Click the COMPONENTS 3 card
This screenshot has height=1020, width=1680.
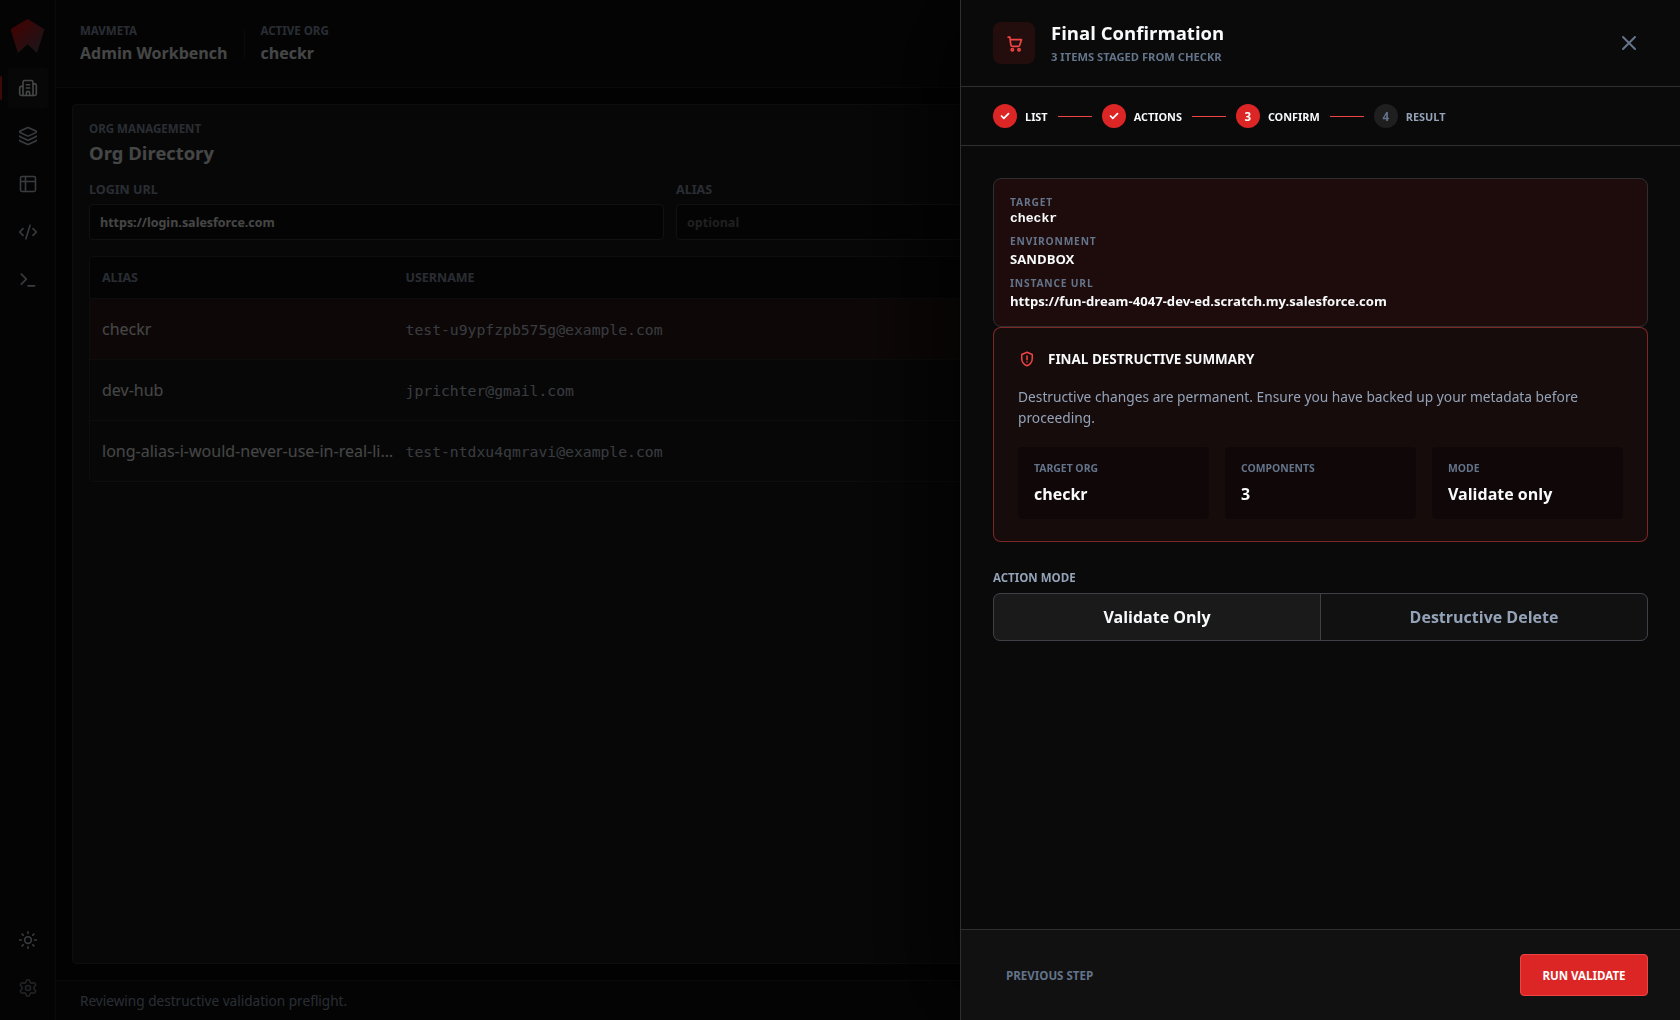1320,482
